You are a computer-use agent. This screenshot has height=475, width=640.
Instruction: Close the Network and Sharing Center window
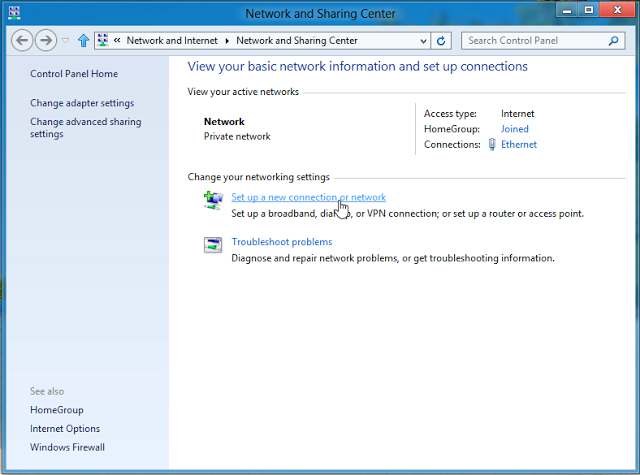(618, 10)
